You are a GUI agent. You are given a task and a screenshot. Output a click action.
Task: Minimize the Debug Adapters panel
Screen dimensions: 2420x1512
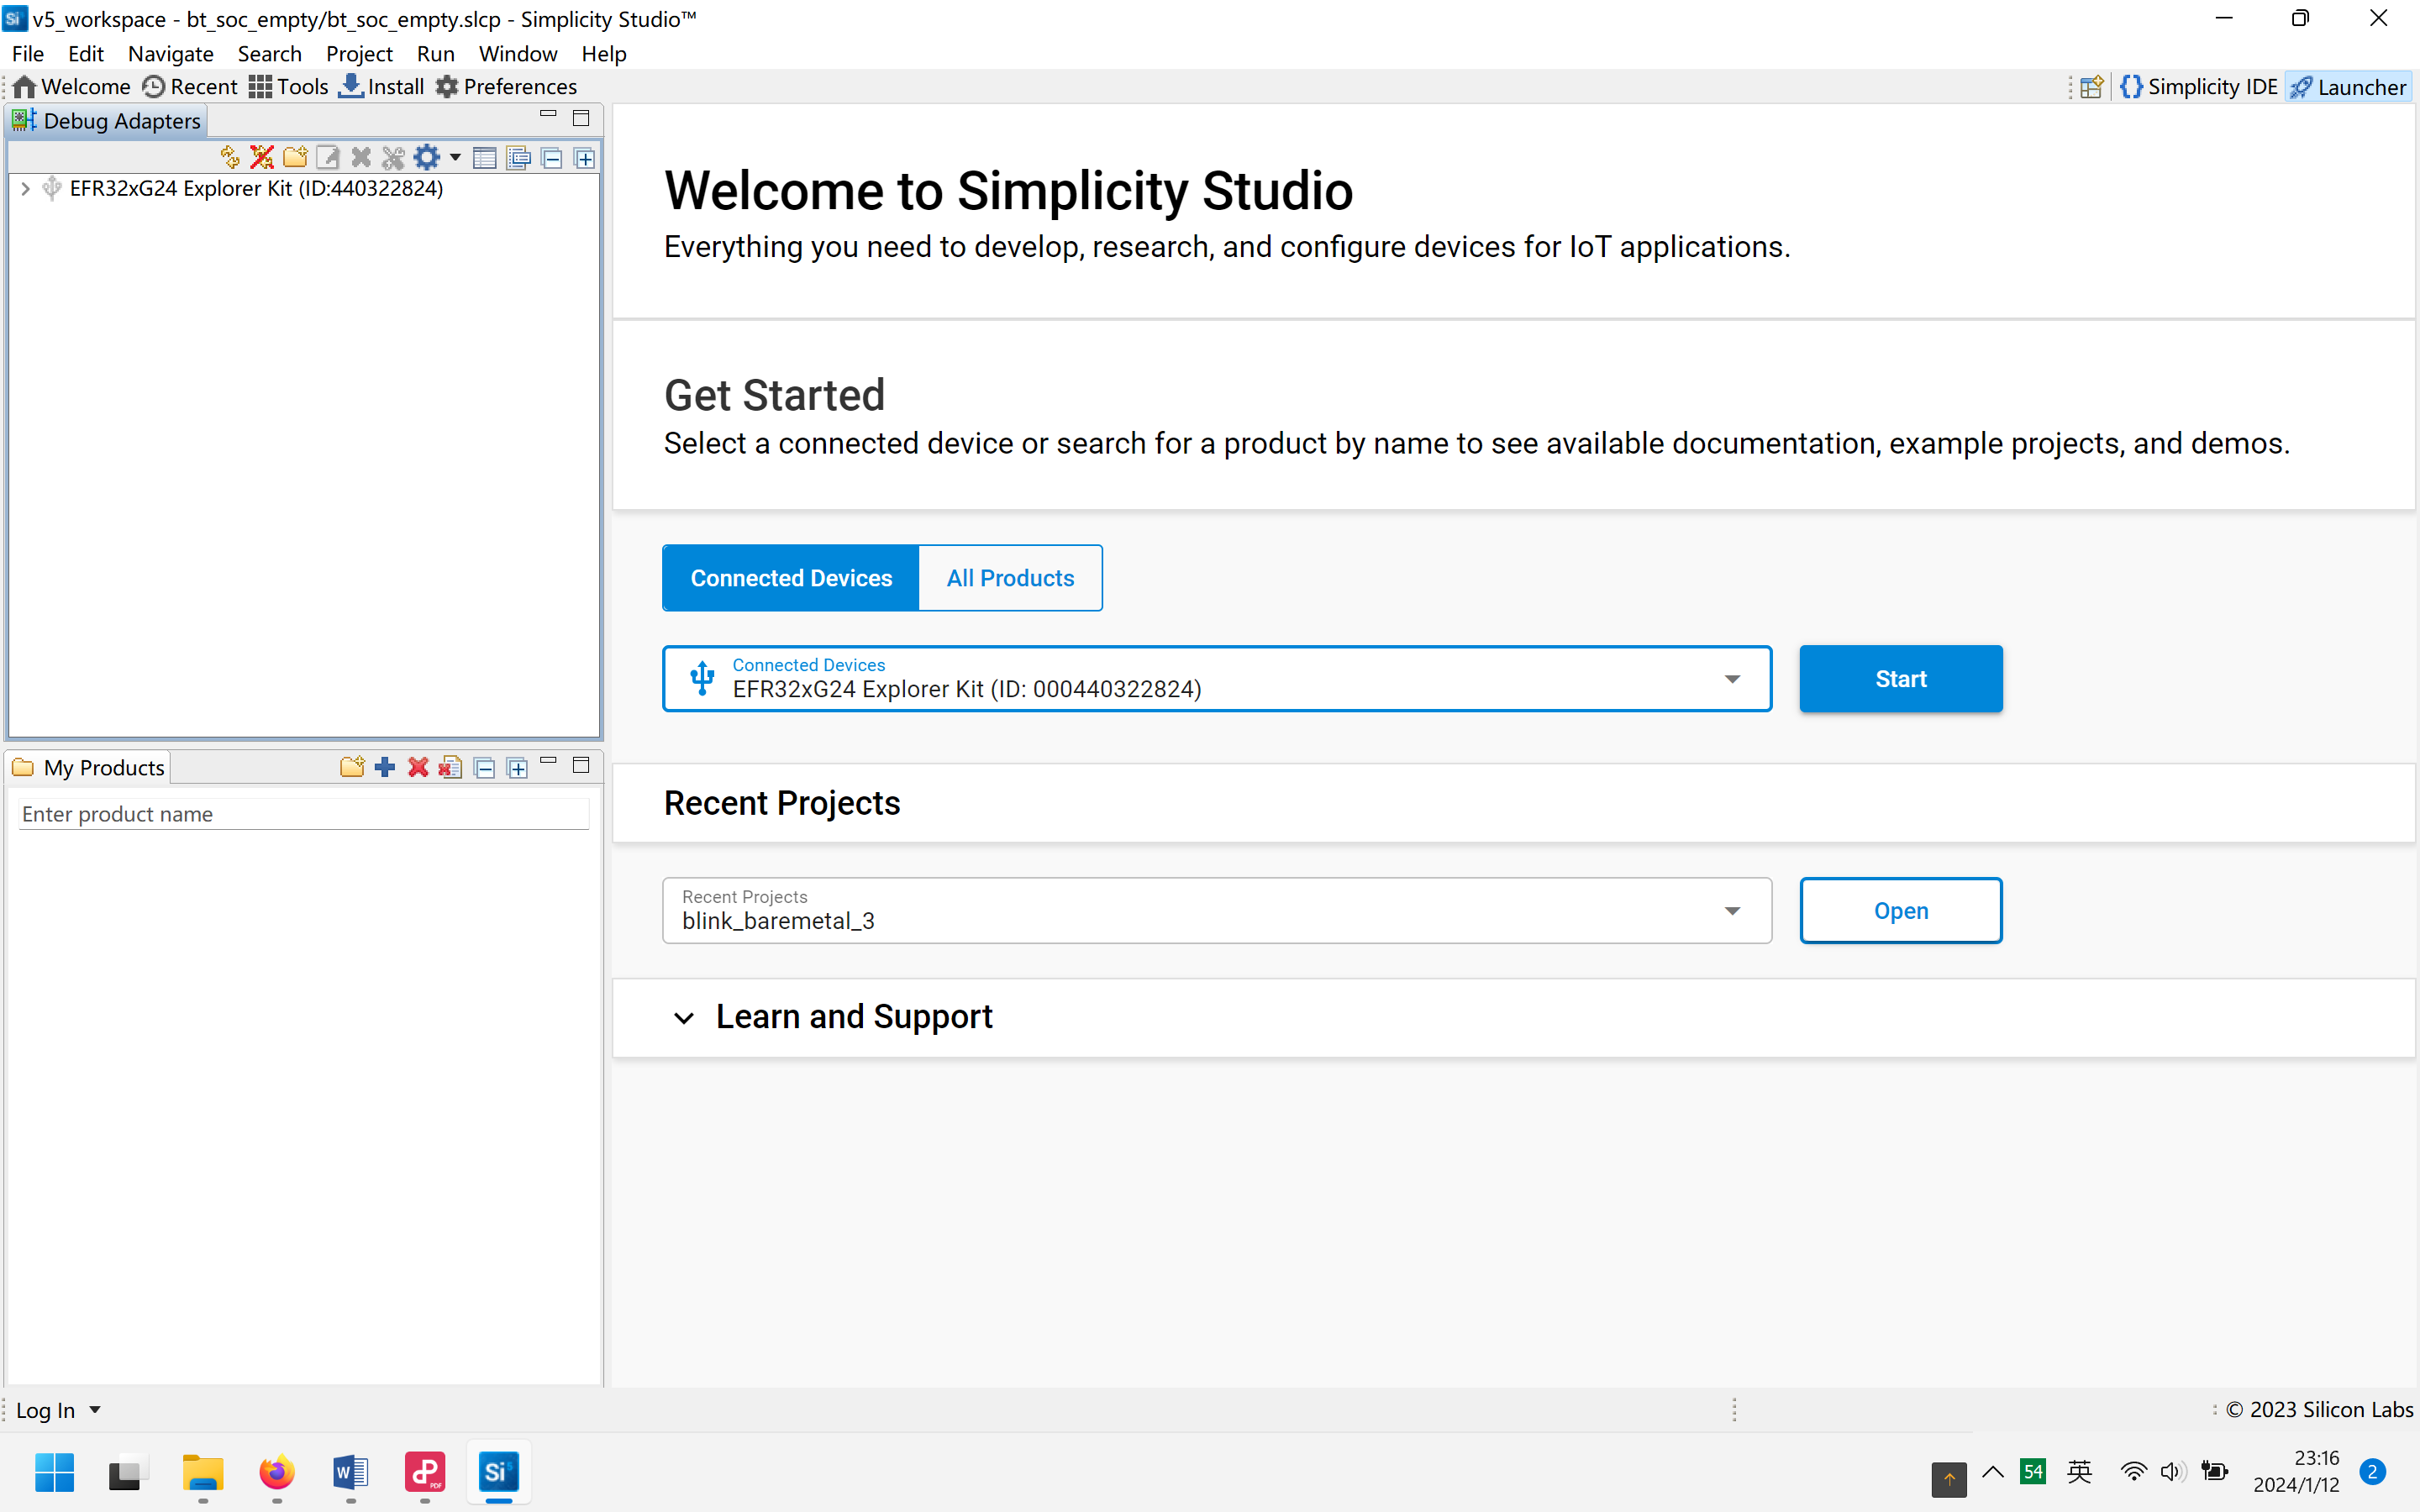pos(548,115)
